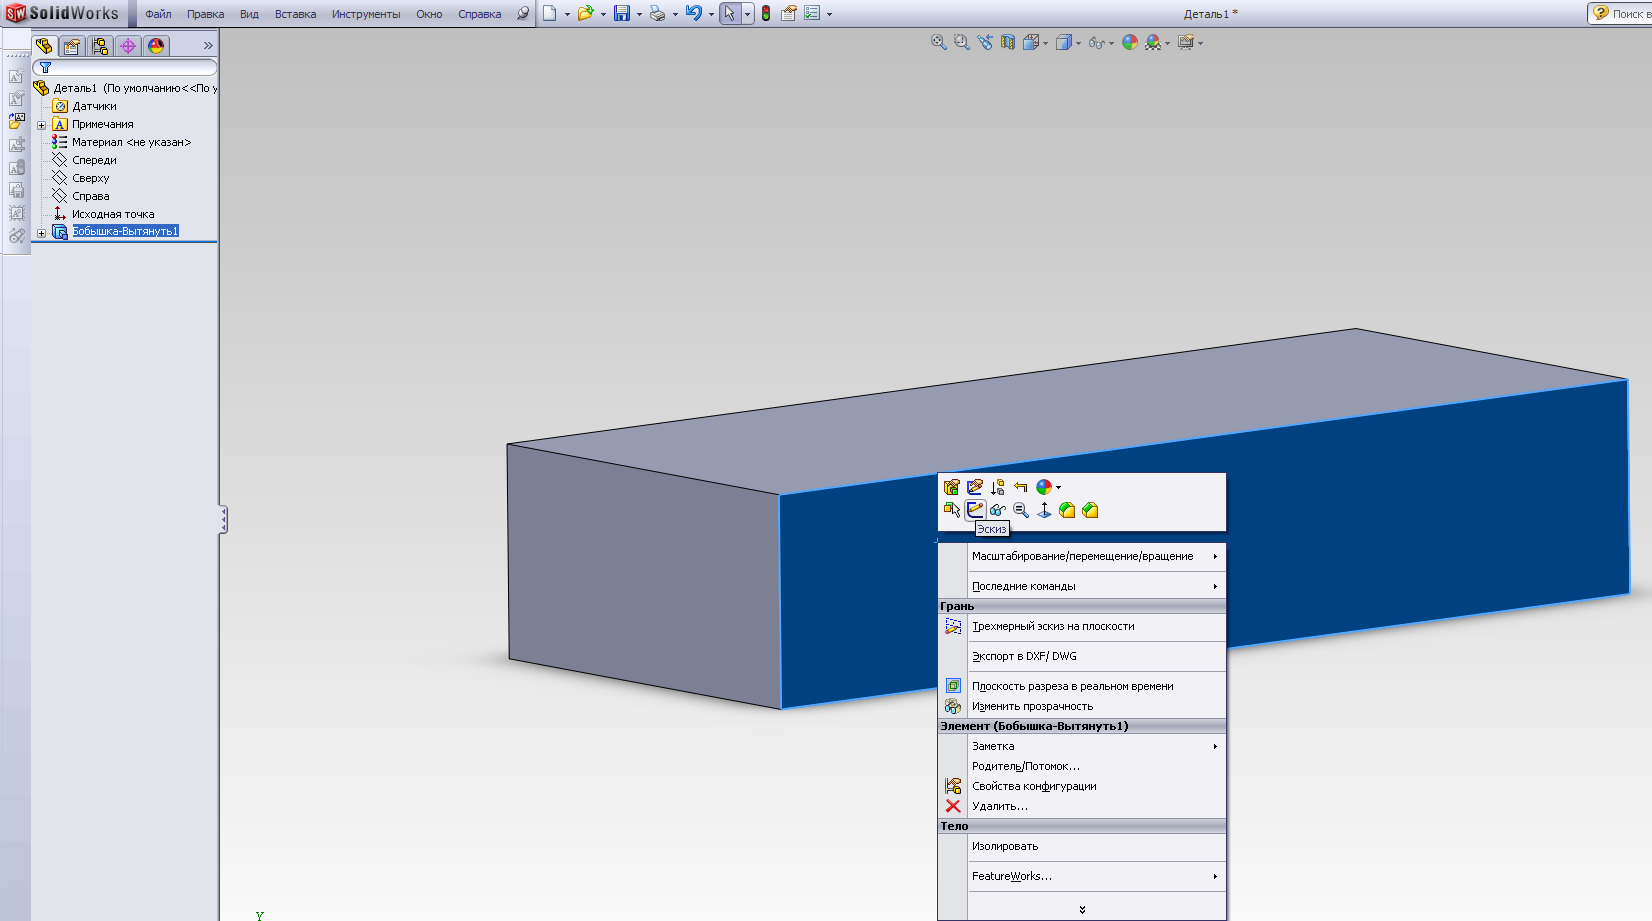1652x921 pixels.
Task: Click the Section View icon in view toolbar
Action: 1008,43
